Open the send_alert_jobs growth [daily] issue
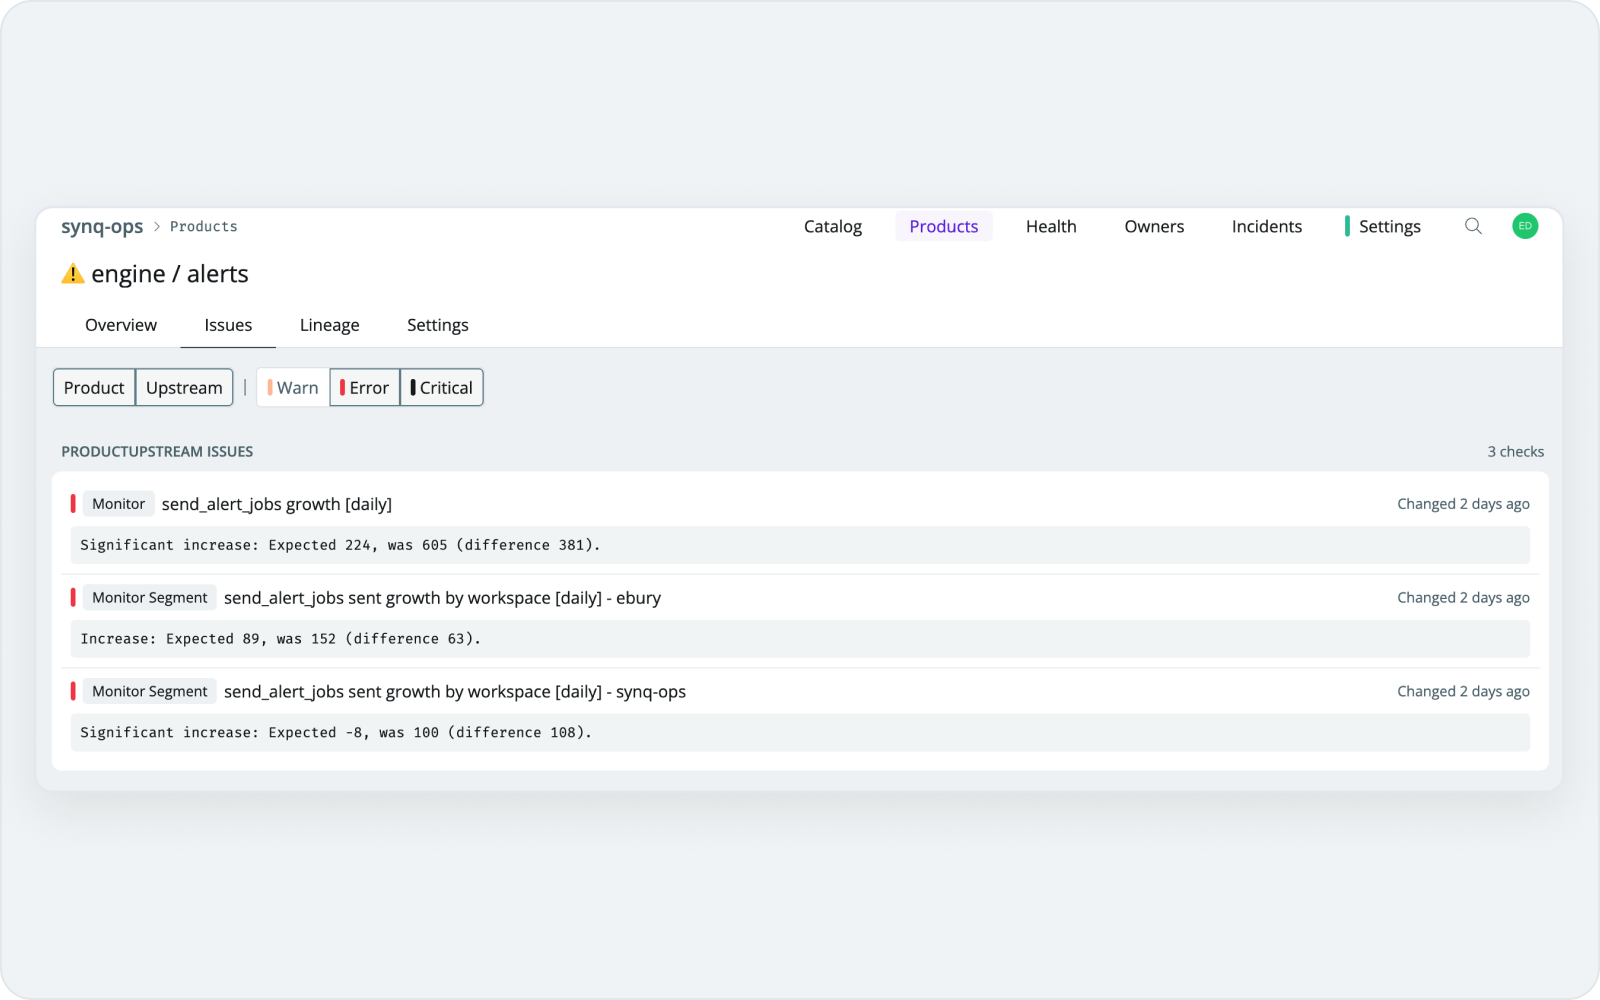Image resolution: width=1600 pixels, height=1000 pixels. coord(277,503)
